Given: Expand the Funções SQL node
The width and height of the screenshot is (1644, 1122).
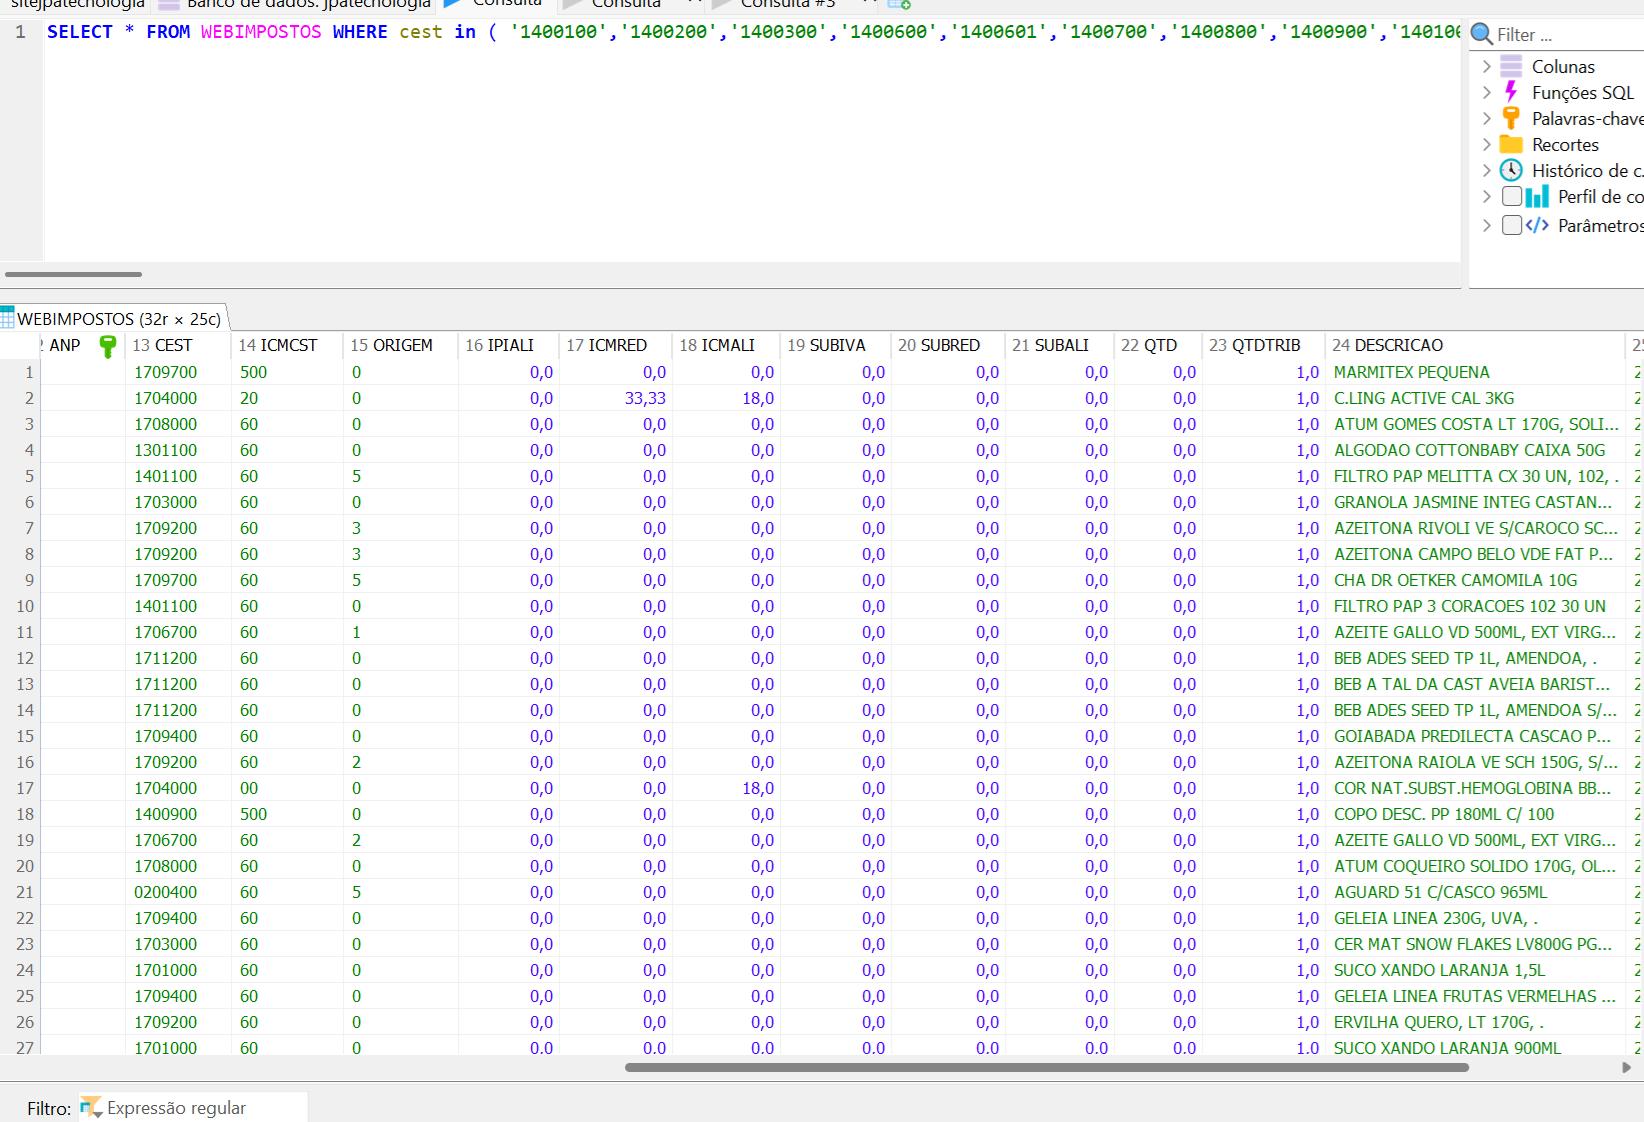Looking at the screenshot, I should [x=1487, y=93].
